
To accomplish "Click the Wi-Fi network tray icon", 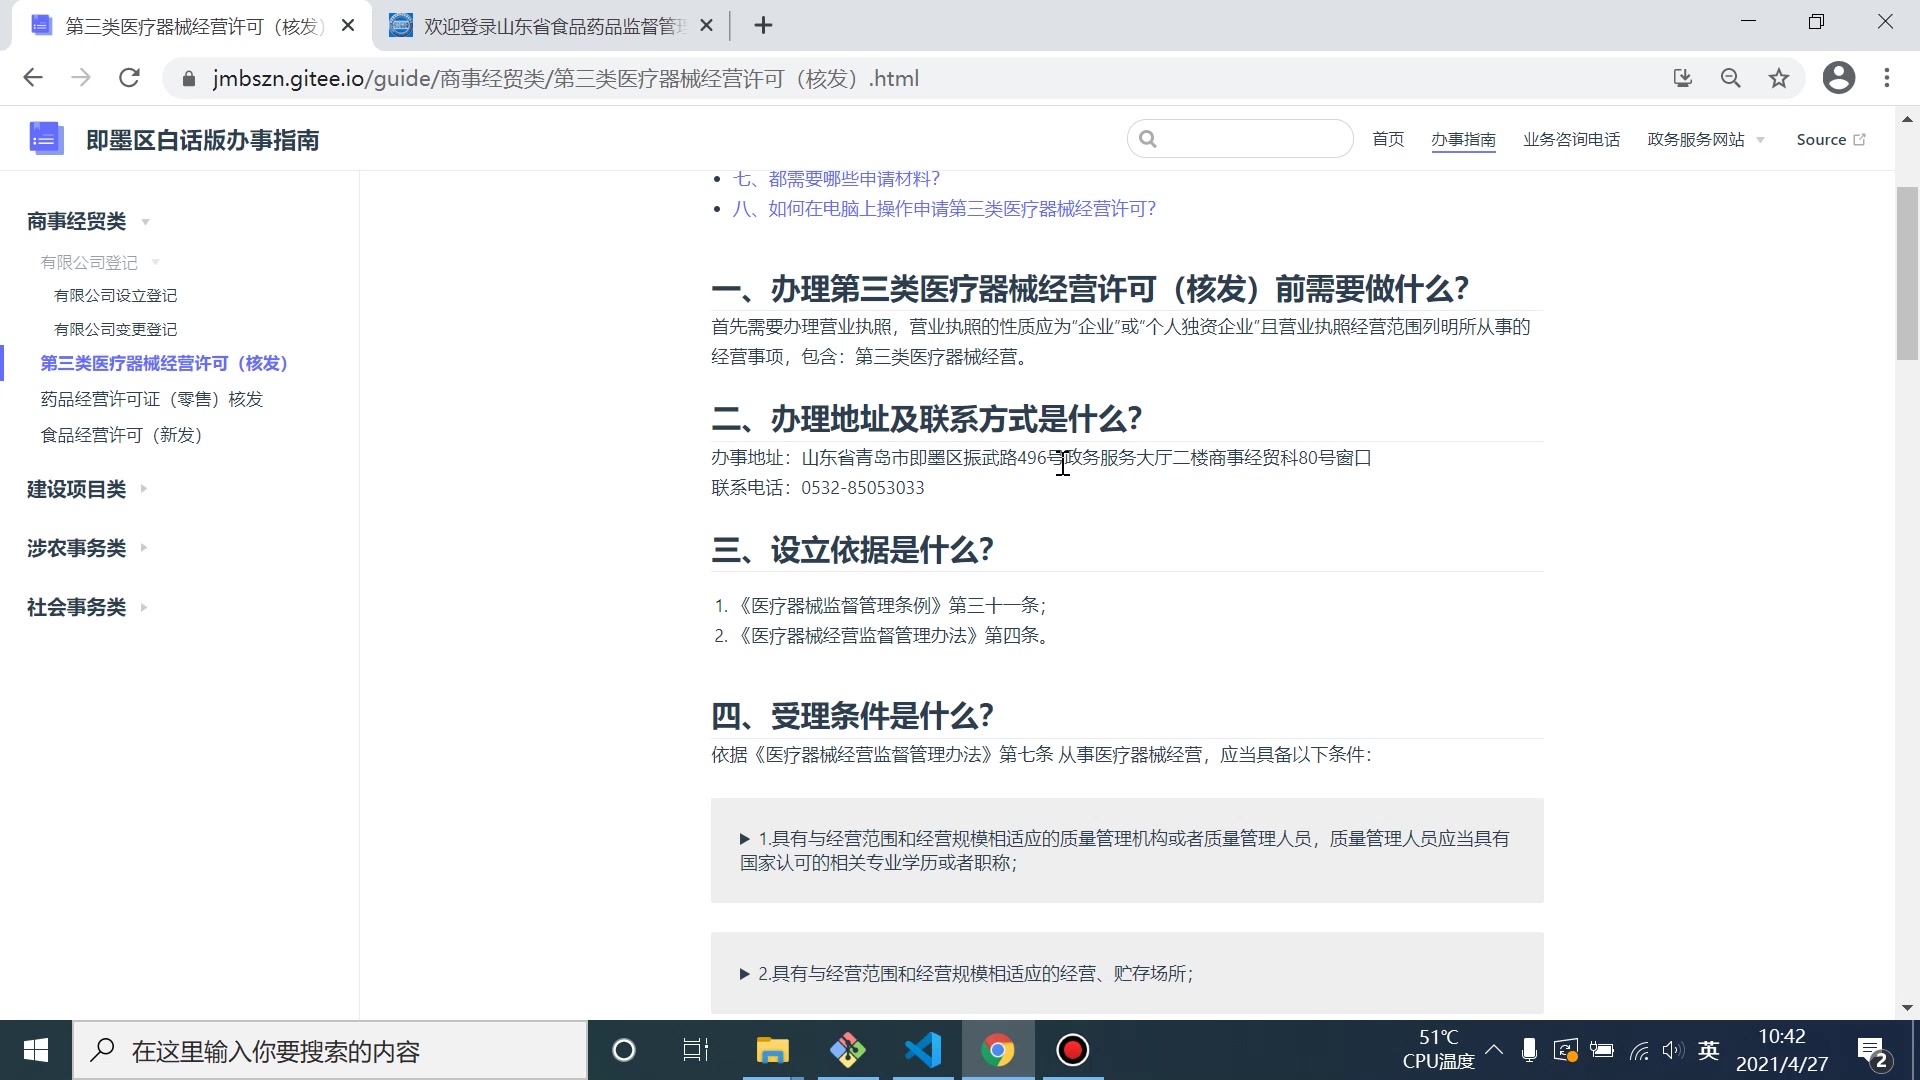I will pyautogui.click(x=1639, y=1051).
